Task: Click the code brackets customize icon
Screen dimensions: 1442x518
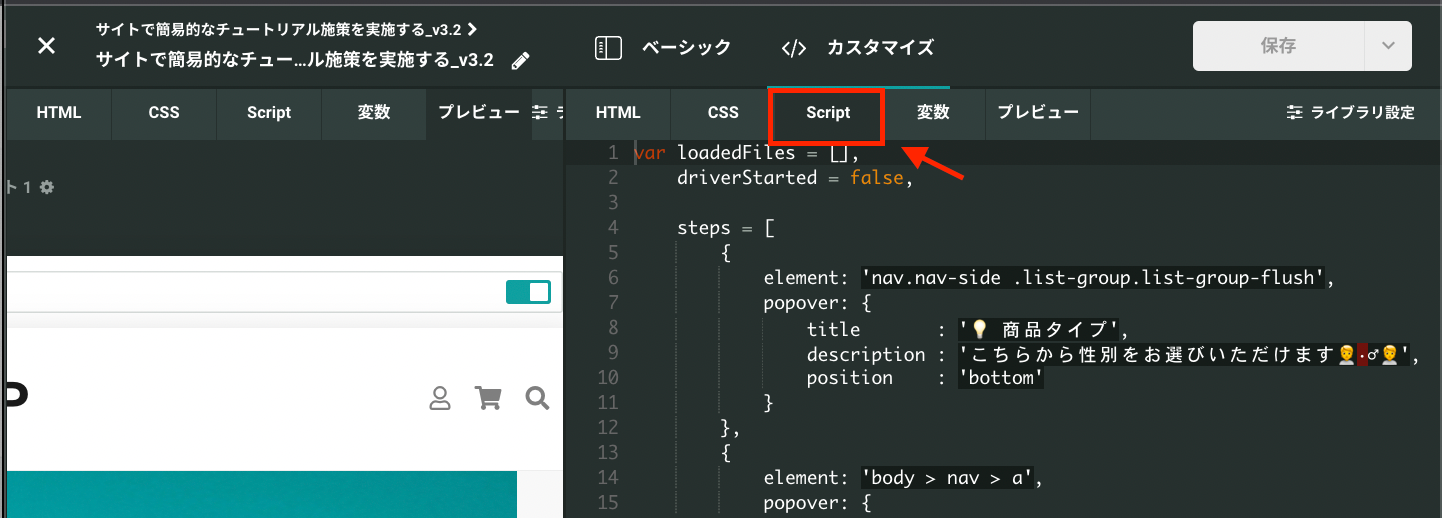Action: 794,47
